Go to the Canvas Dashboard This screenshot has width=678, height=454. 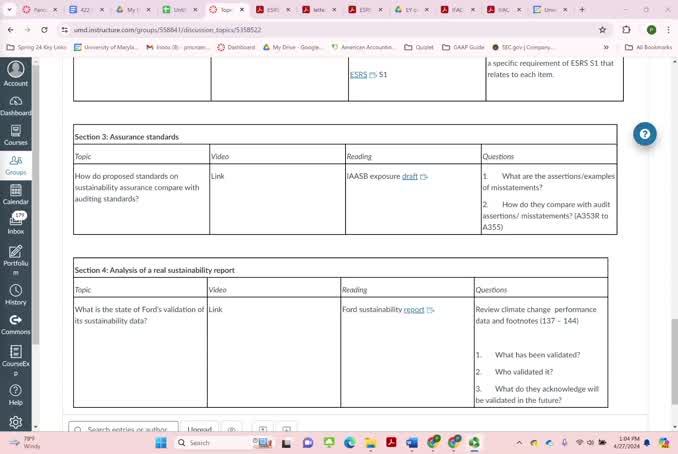point(15,104)
